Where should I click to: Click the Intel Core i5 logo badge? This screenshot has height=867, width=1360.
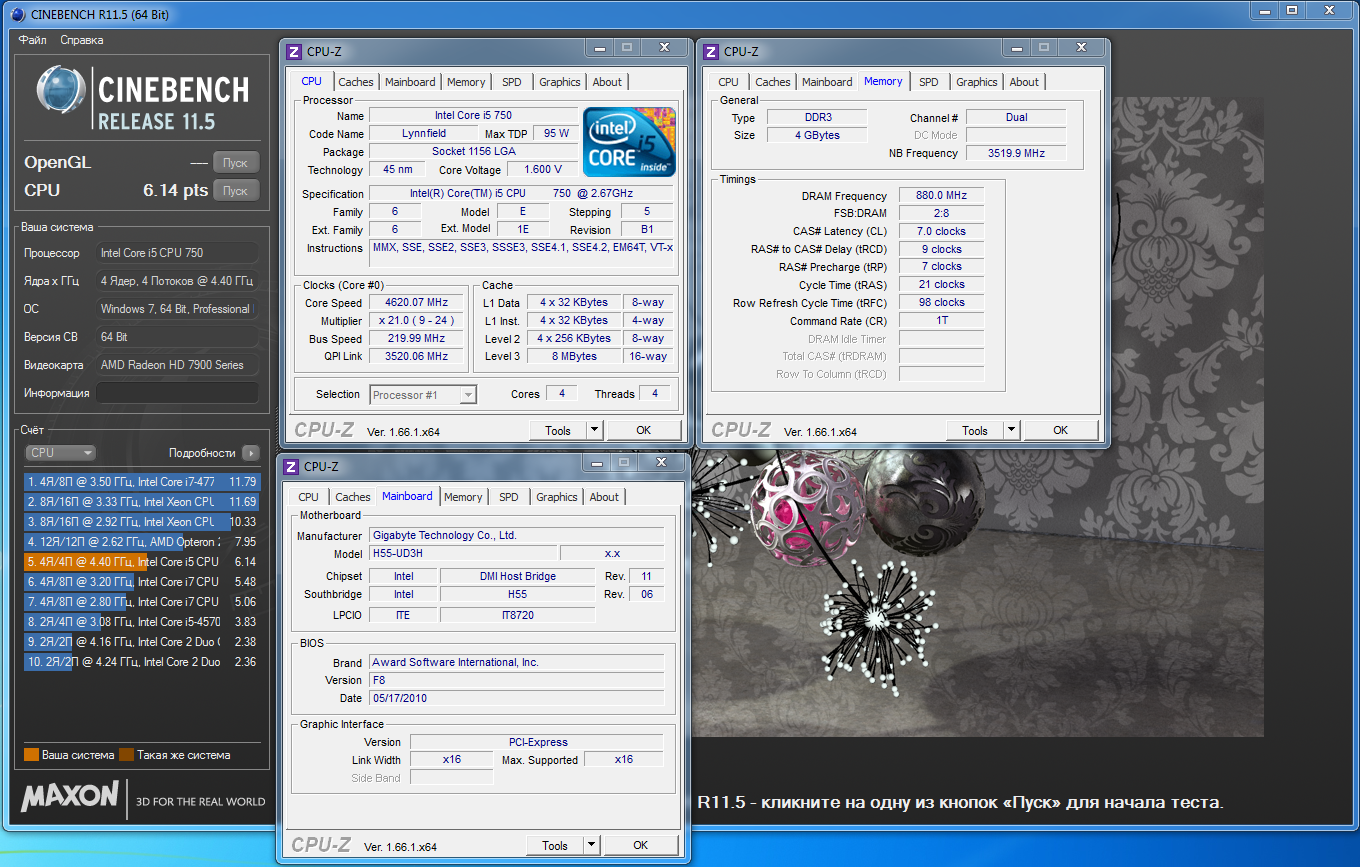629,141
